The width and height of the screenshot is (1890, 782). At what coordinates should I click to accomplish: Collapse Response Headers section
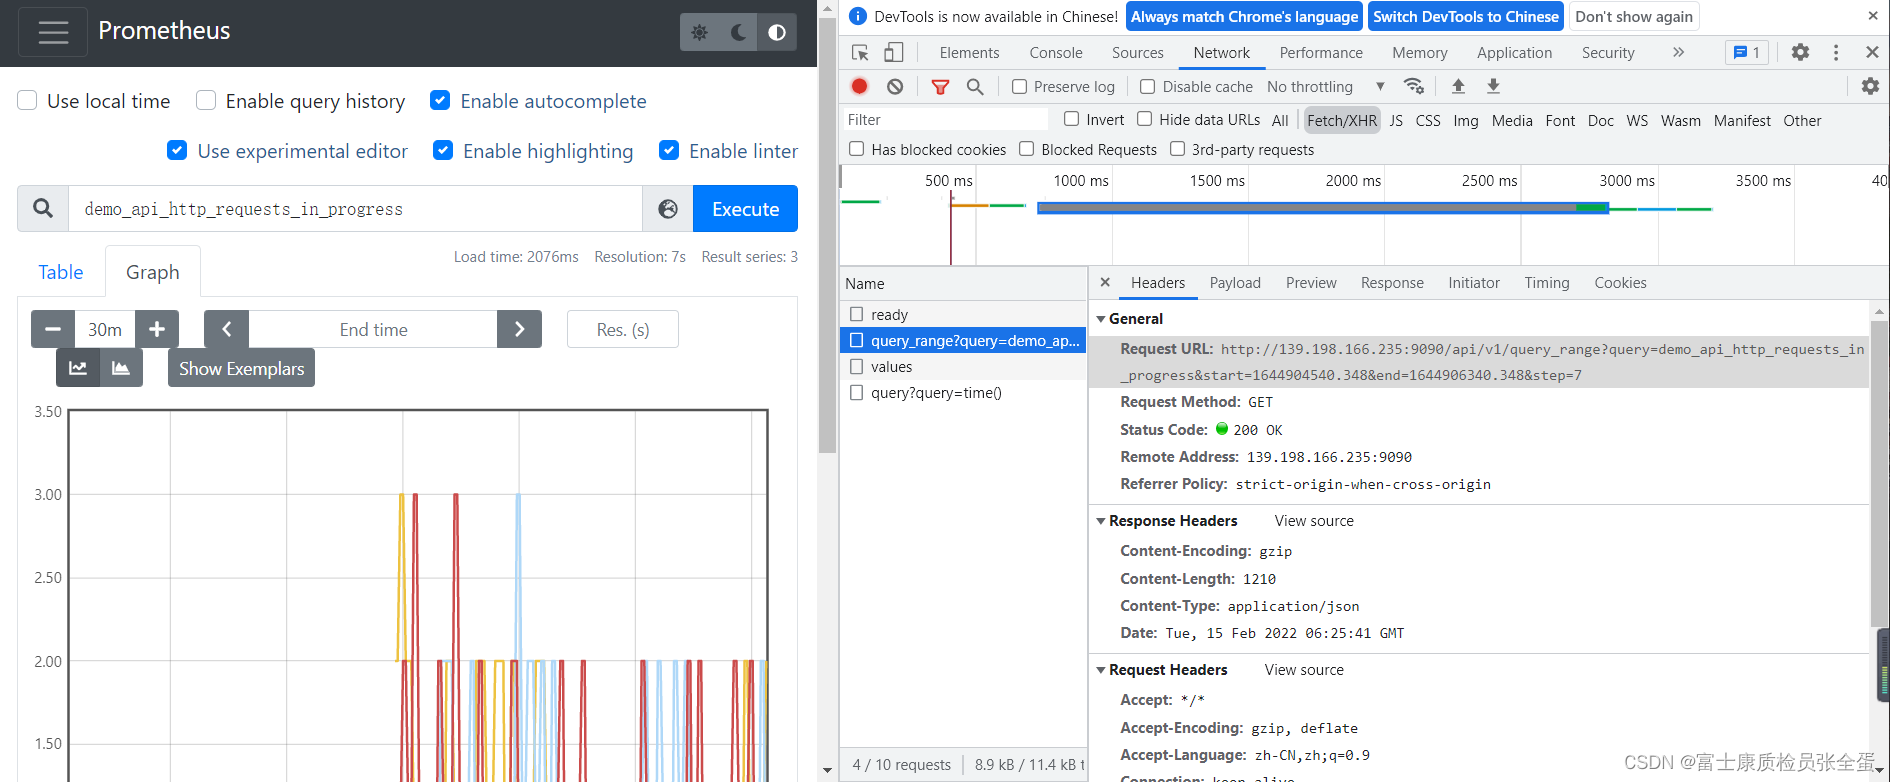pos(1101,521)
